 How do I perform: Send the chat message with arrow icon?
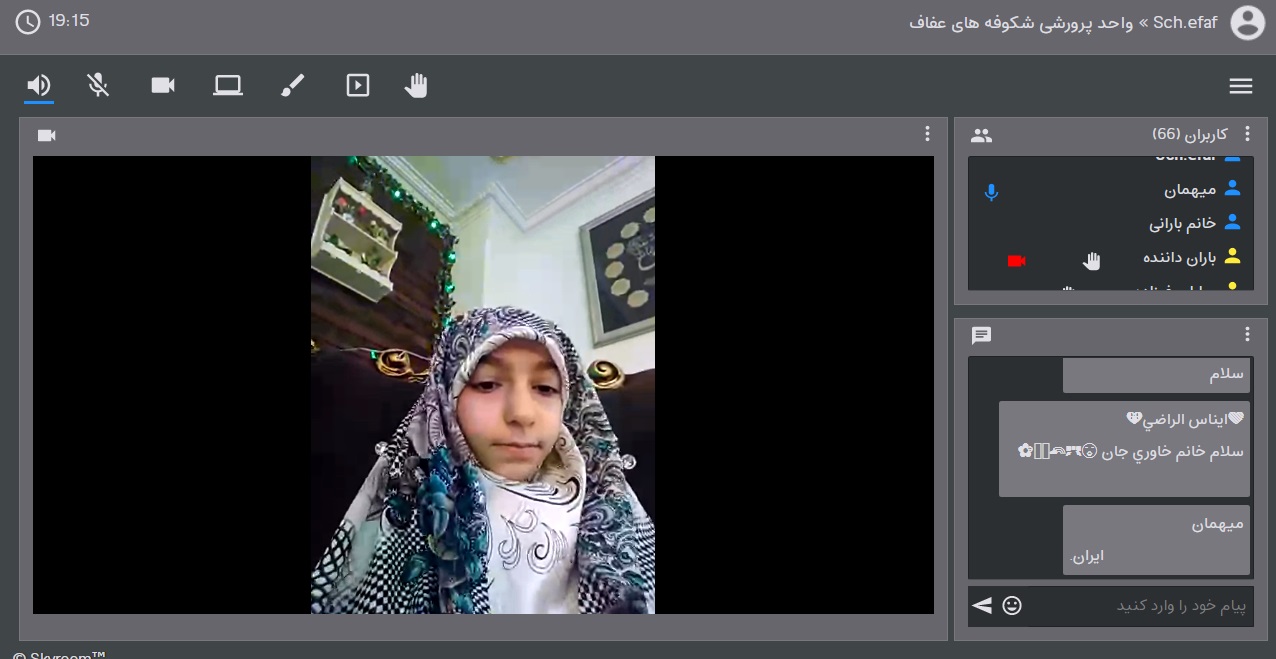[x=982, y=605]
